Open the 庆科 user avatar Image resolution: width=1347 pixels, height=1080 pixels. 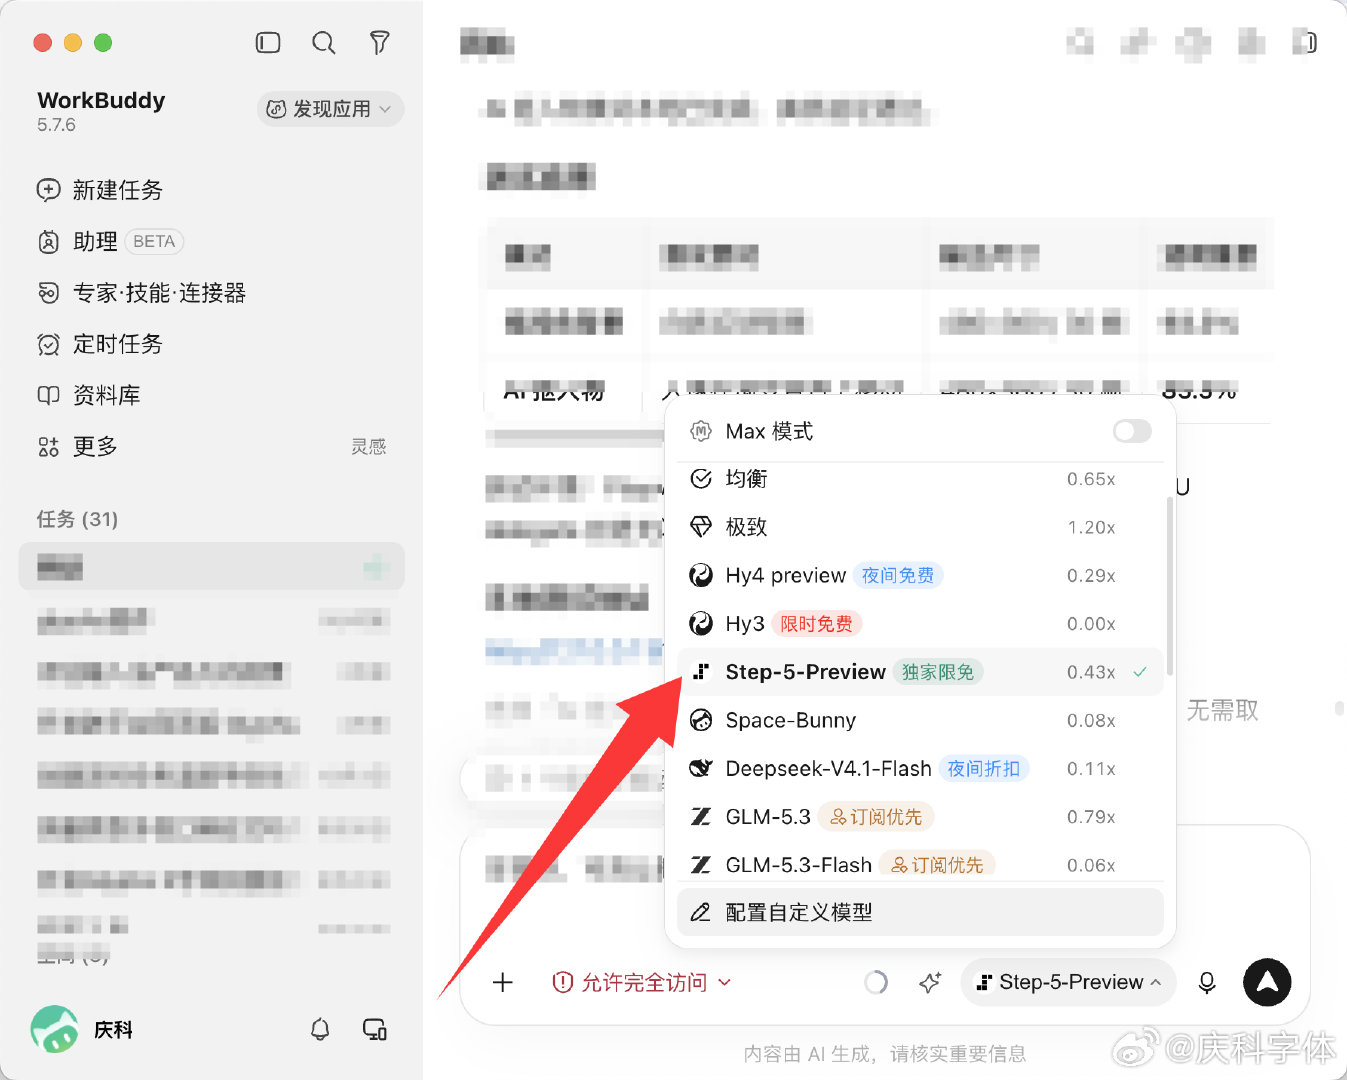coord(54,1029)
